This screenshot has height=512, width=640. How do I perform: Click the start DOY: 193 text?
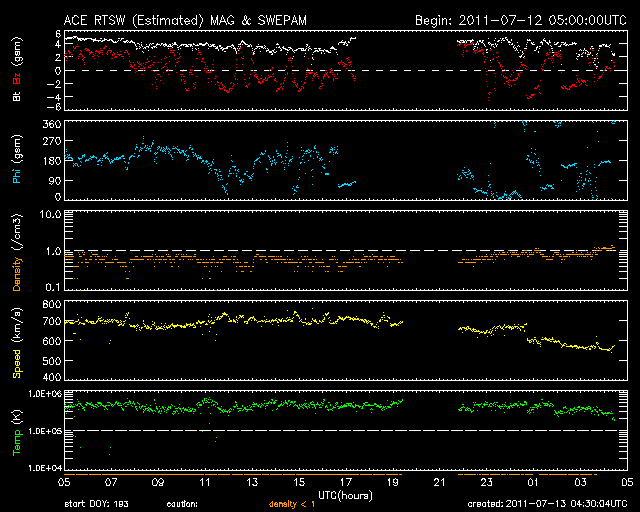click(x=97, y=503)
